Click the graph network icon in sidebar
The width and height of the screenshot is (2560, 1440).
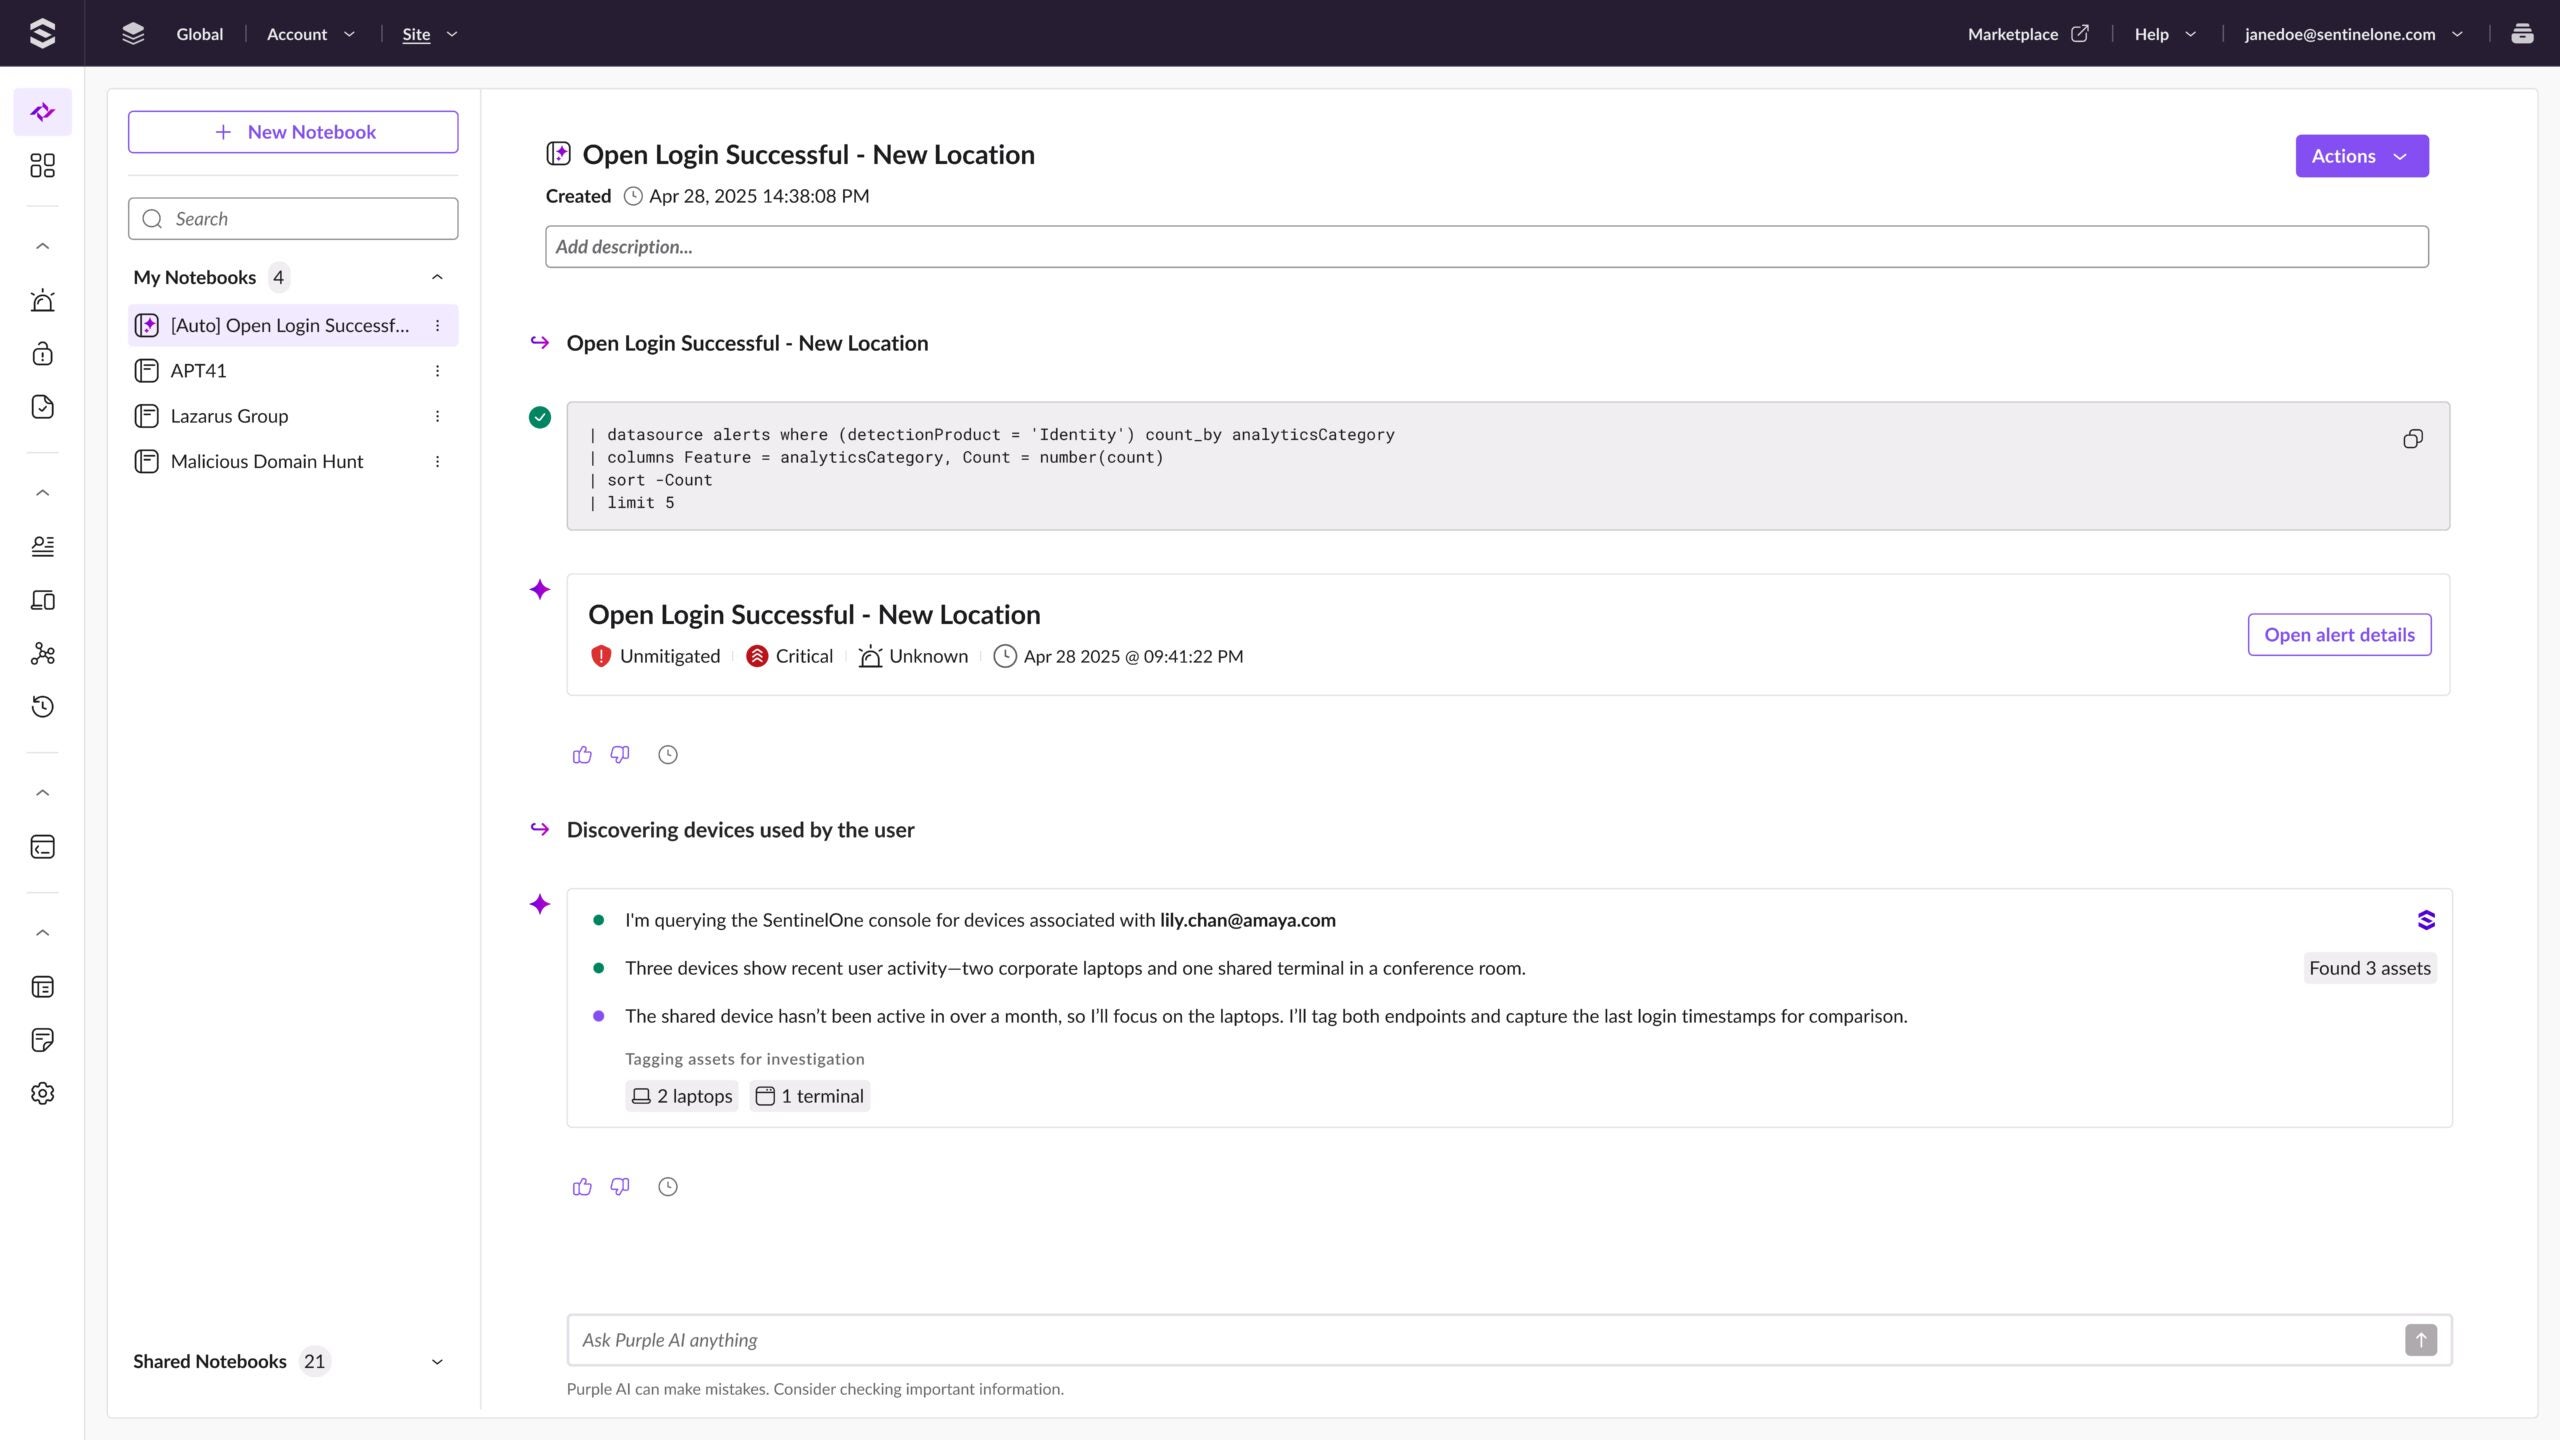click(42, 653)
